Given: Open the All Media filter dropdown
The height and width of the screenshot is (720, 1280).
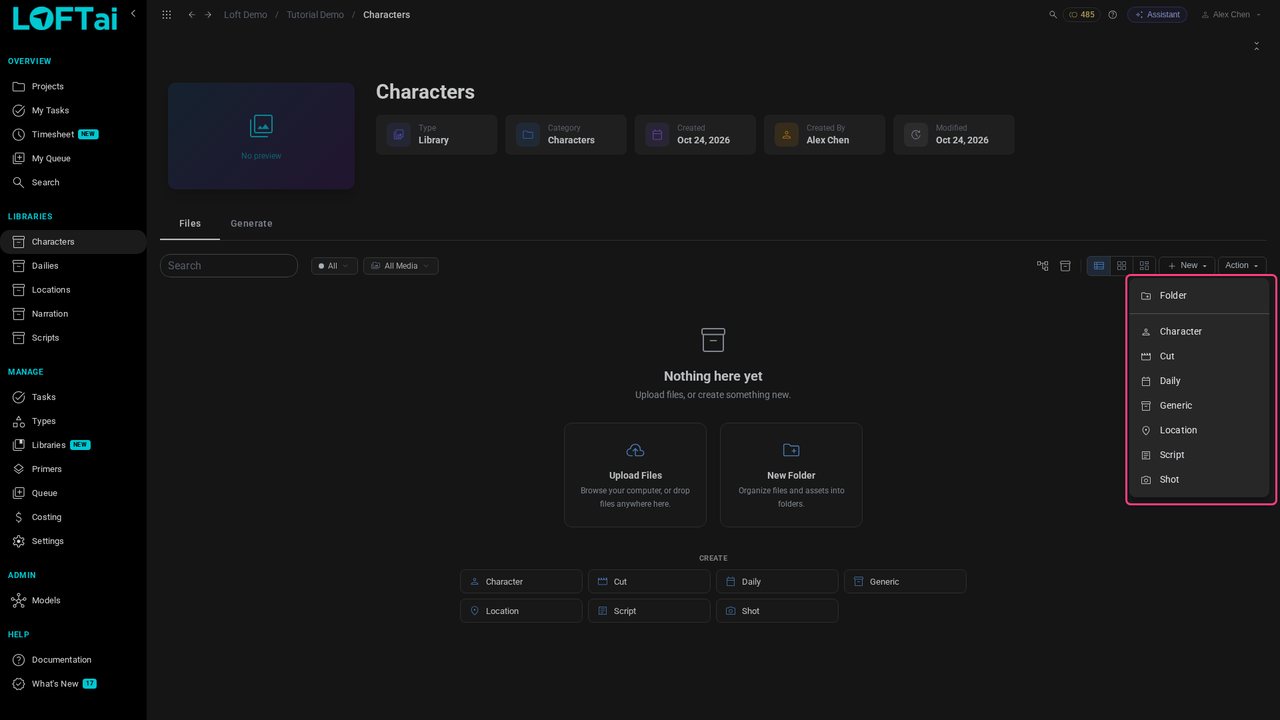Looking at the screenshot, I should pyautogui.click(x=401, y=266).
